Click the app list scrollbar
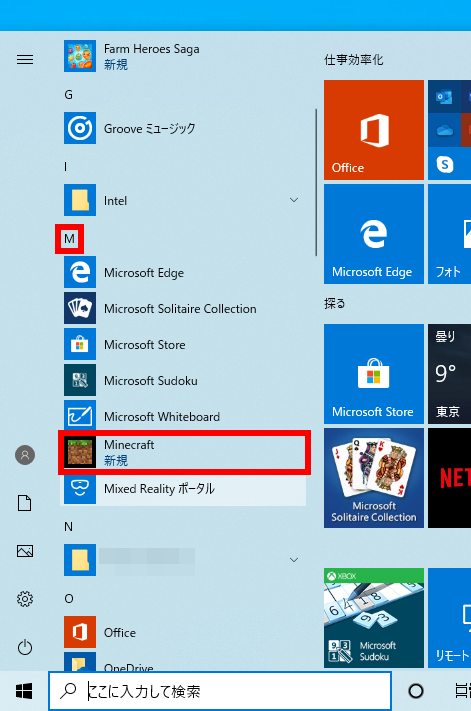The height and width of the screenshot is (711, 471). 316,182
